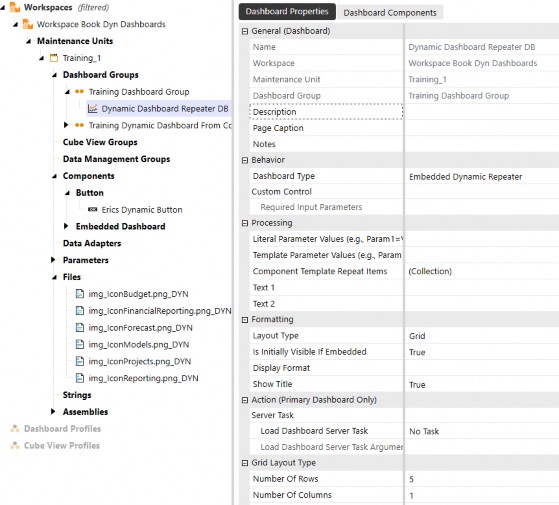Click the Erics Dynamic Button component icon
559x505 pixels.
point(93,210)
